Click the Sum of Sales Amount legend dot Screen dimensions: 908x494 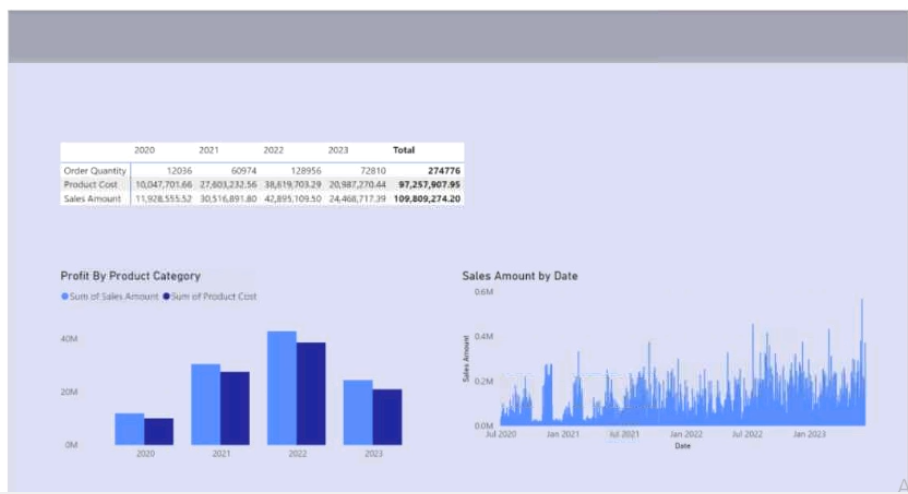(65, 297)
